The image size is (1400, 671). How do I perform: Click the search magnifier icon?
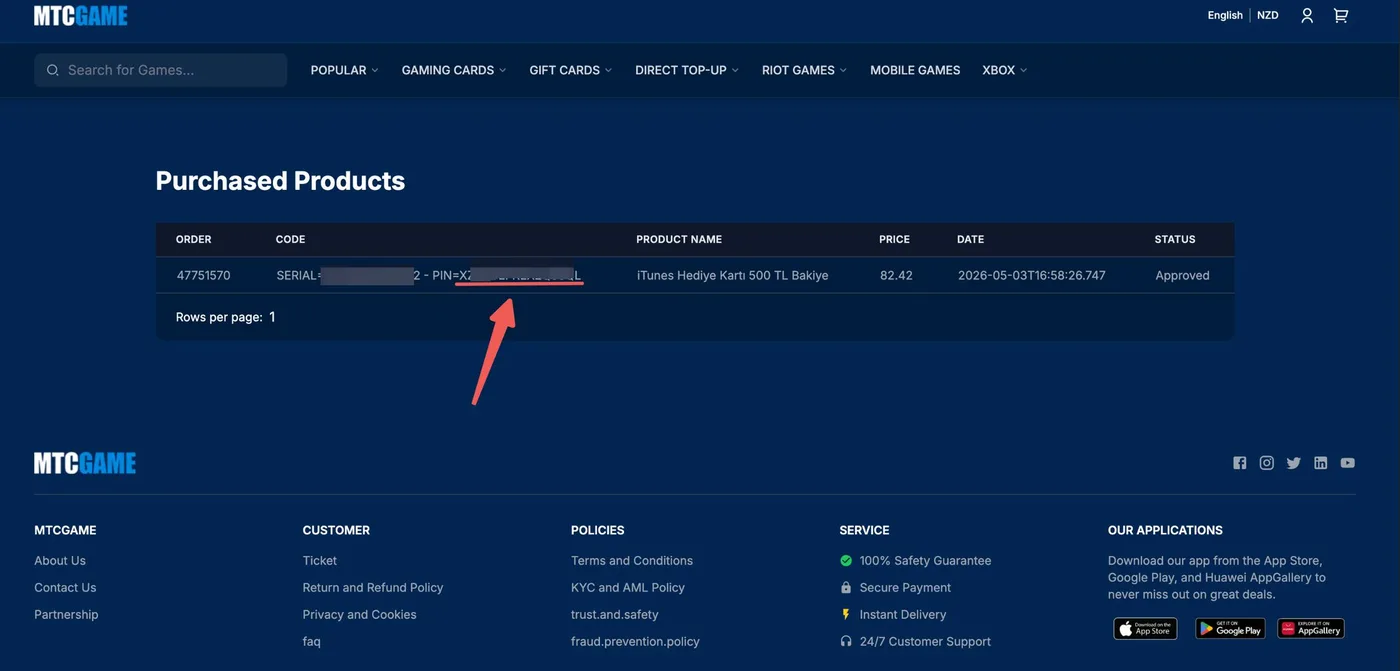53,70
